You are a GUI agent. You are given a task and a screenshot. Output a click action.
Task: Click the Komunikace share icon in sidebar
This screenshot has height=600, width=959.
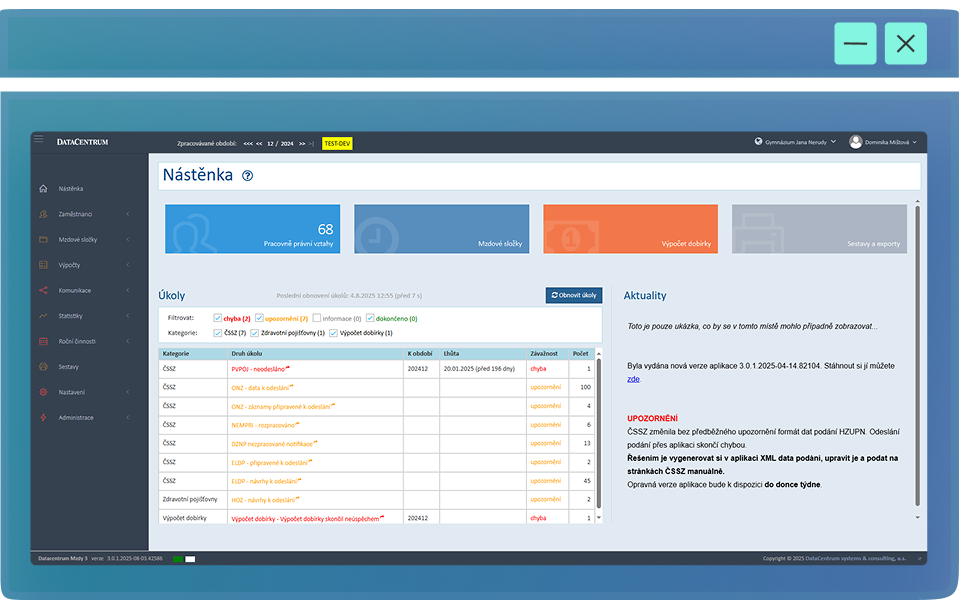(43, 290)
